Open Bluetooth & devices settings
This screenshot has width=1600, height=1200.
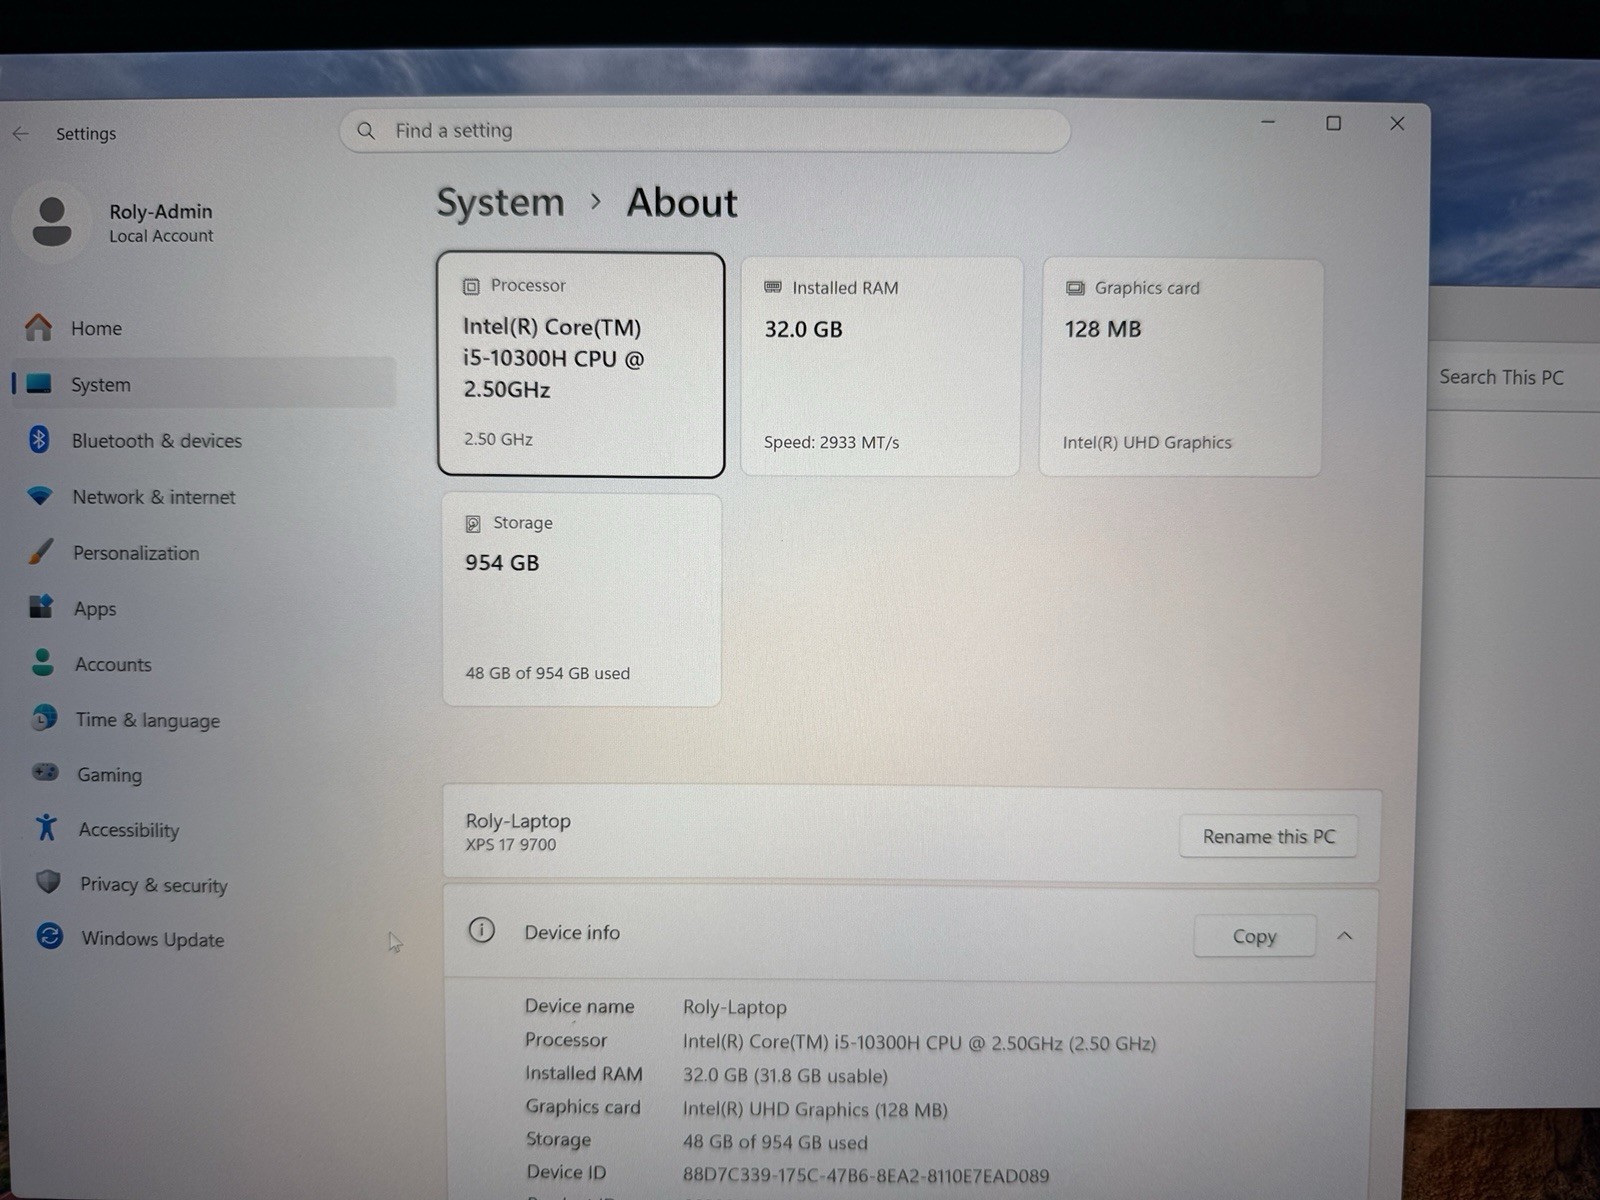click(204, 440)
